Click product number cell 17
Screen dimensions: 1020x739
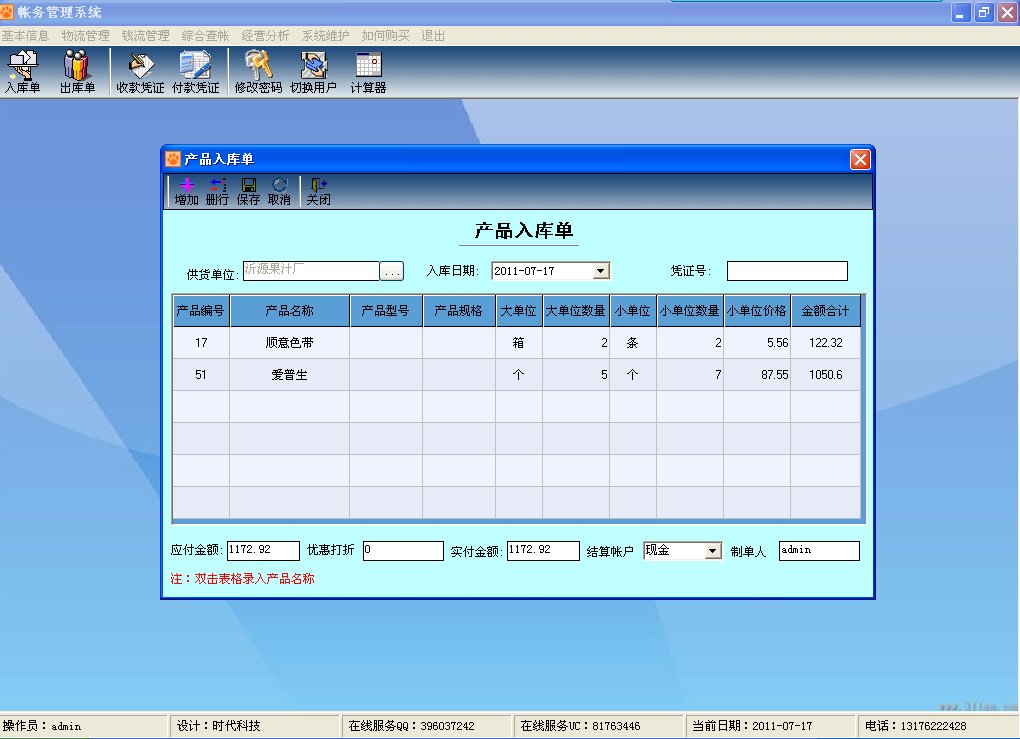[201, 343]
